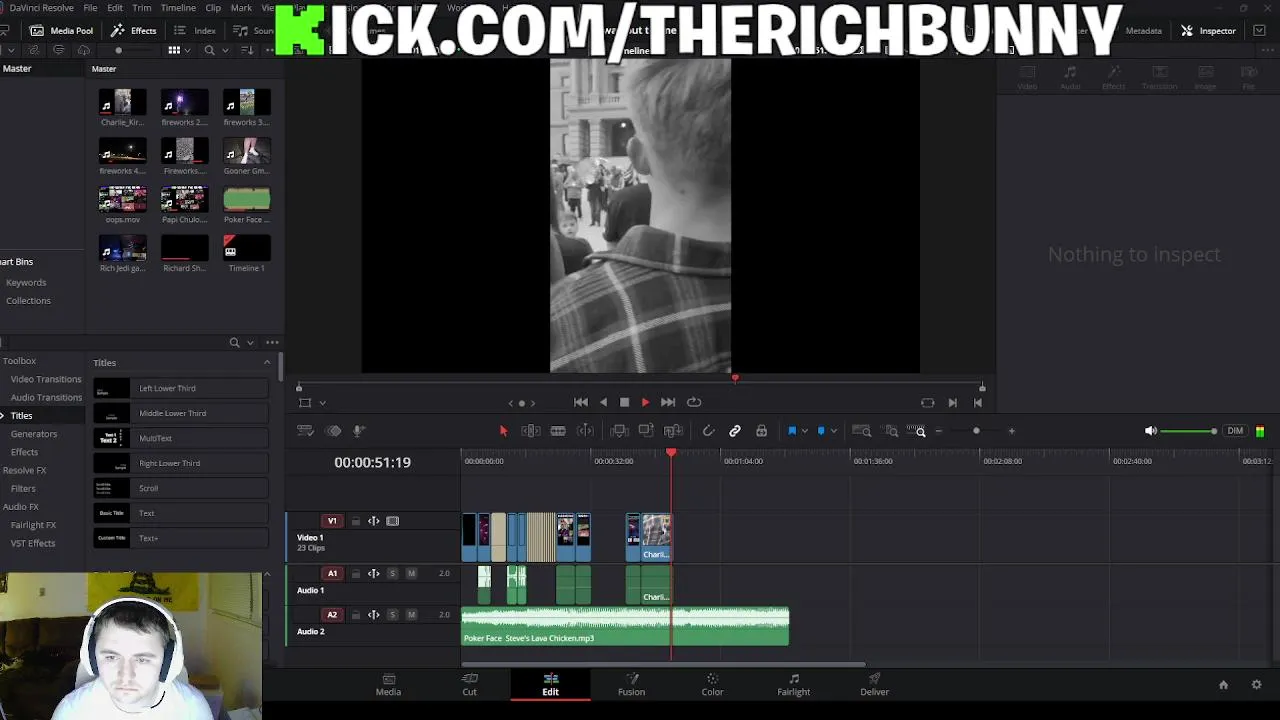Viewport: 1280px width, 720px height.
Task: Activate Trim Edit Mode tool
Action: (x=531, y=431)
